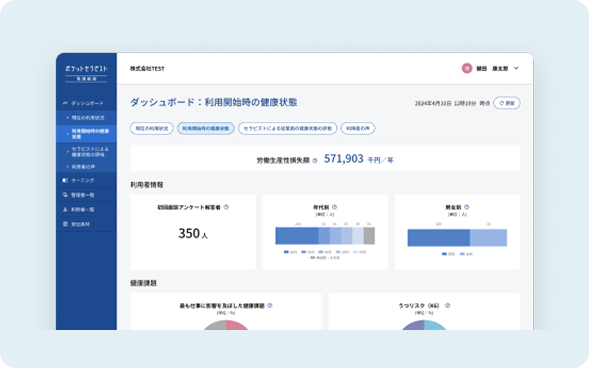This screenshot has height=368, width=589.
Task: Click the help icon beside うつリスク (K6)
Action: [x=447, y=306]
